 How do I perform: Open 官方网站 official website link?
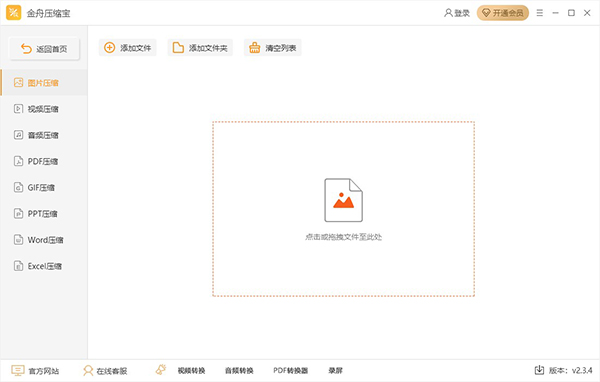point(44,371)
